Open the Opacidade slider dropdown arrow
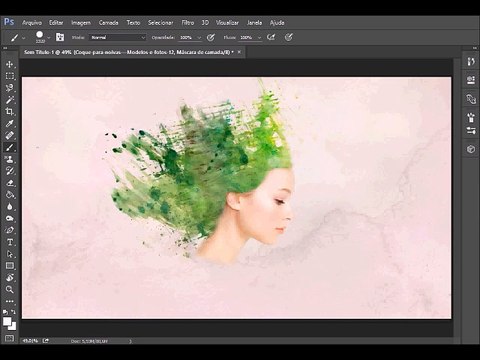This screenshot has width=480, height=360. pyautogui.click(x=199, y=38)
